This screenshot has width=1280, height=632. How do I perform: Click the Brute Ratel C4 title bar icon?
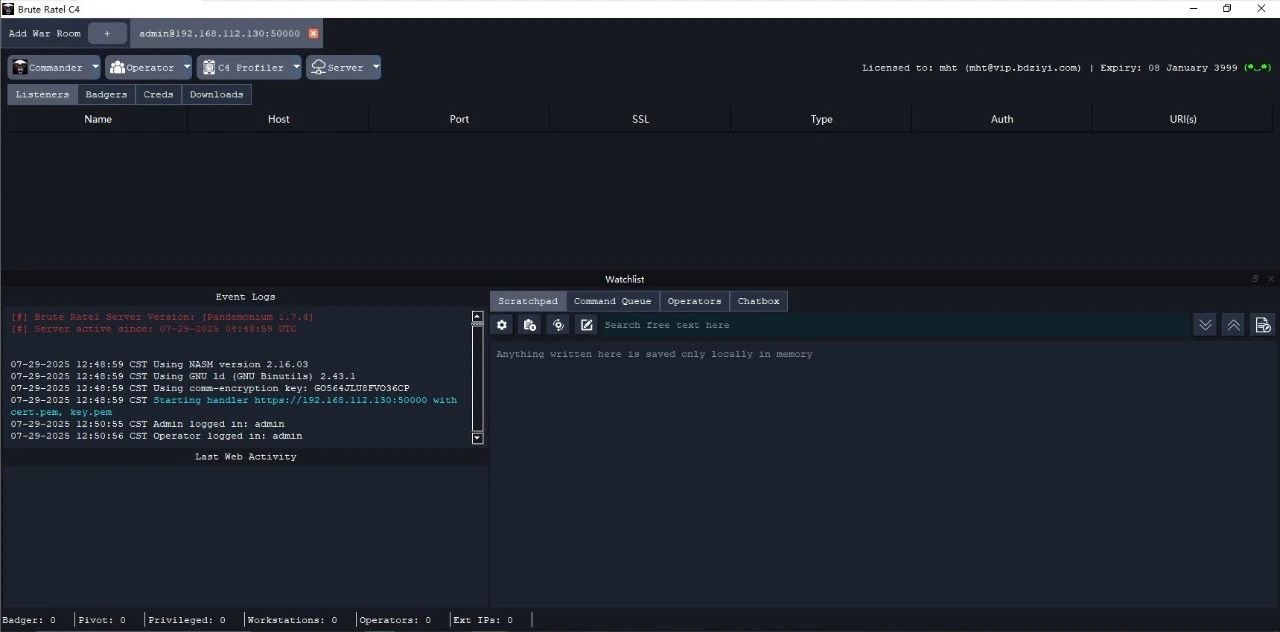(7, 8)
